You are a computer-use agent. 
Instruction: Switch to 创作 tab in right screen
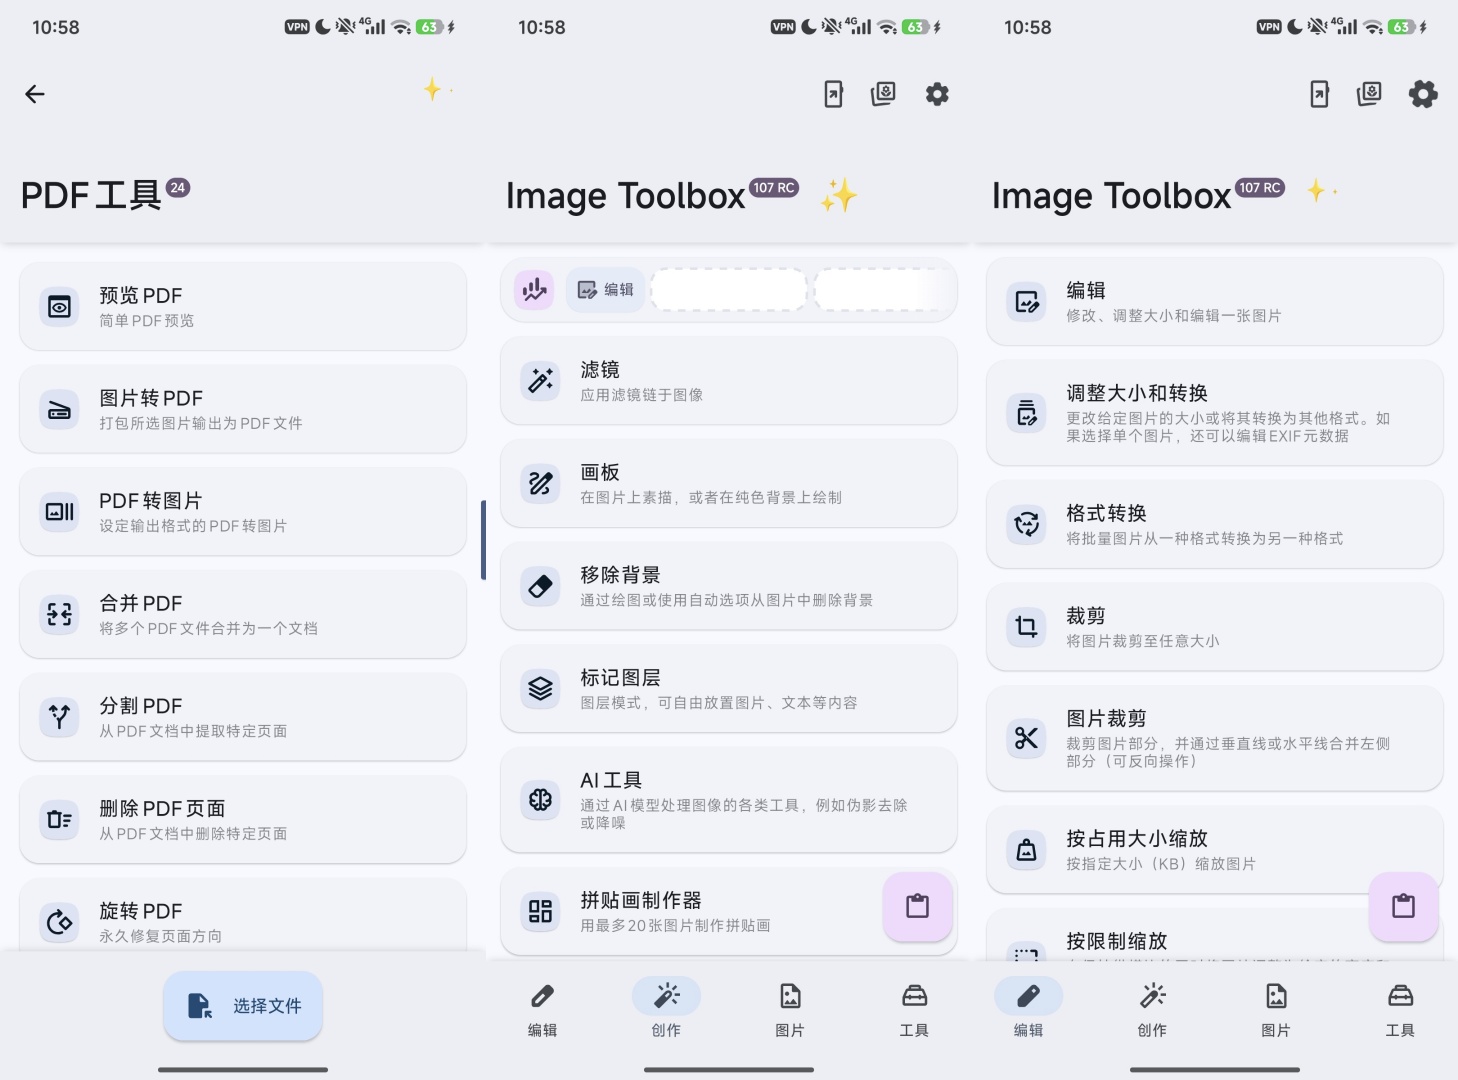(1152, 1009)
